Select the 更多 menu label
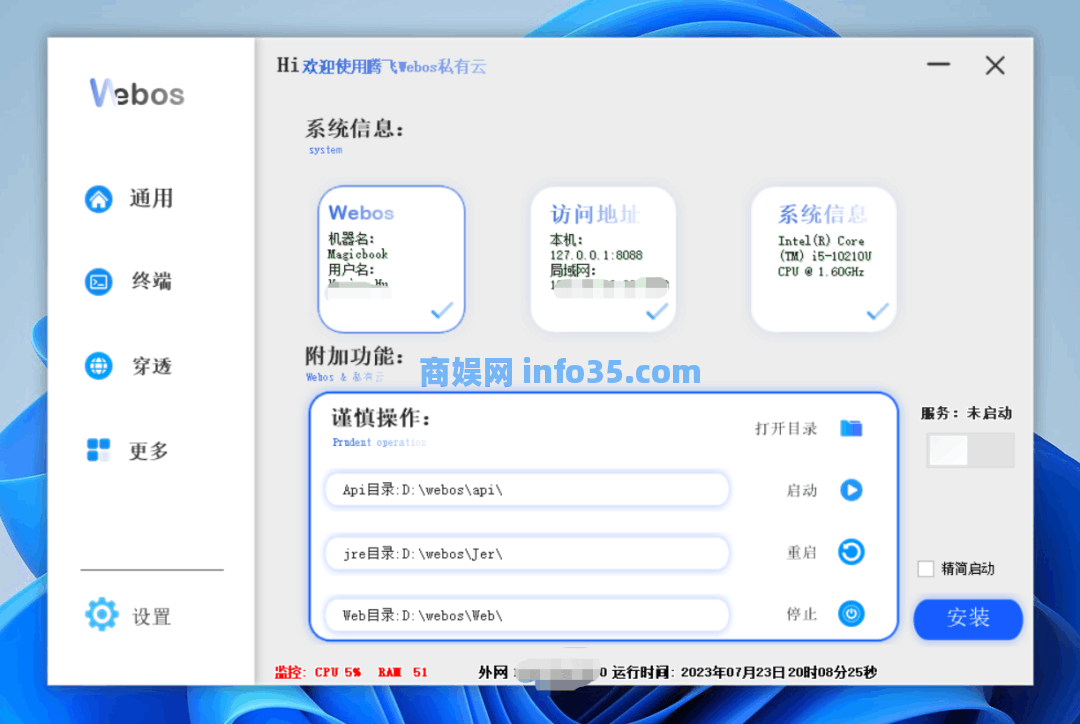The height and width of the screenshot is (724, 1080). [x=149, y=451]
